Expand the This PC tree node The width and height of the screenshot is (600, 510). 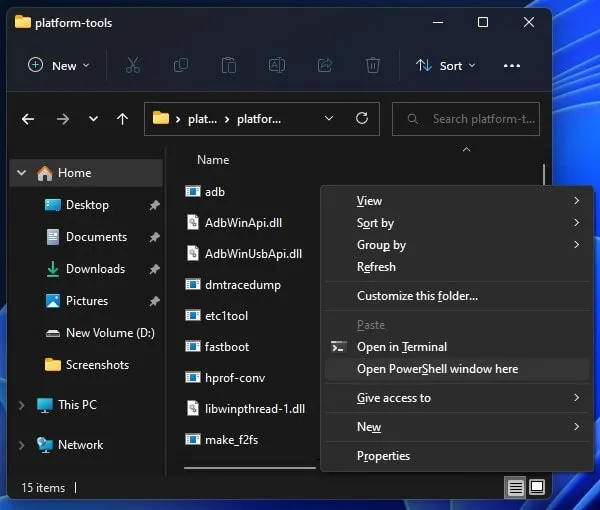click(21, 405)
